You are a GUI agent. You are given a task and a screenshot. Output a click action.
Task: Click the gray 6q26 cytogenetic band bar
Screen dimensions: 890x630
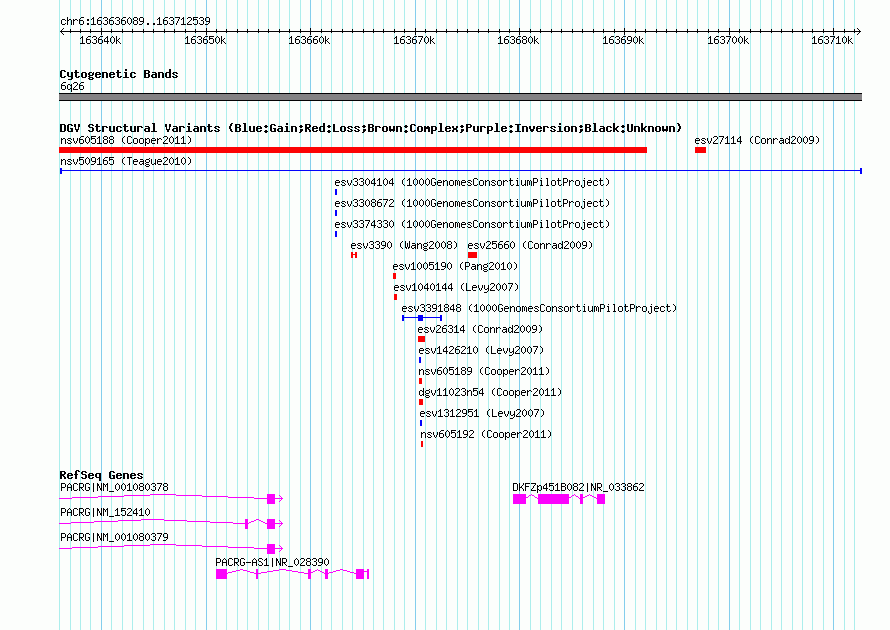click(460, 97)
